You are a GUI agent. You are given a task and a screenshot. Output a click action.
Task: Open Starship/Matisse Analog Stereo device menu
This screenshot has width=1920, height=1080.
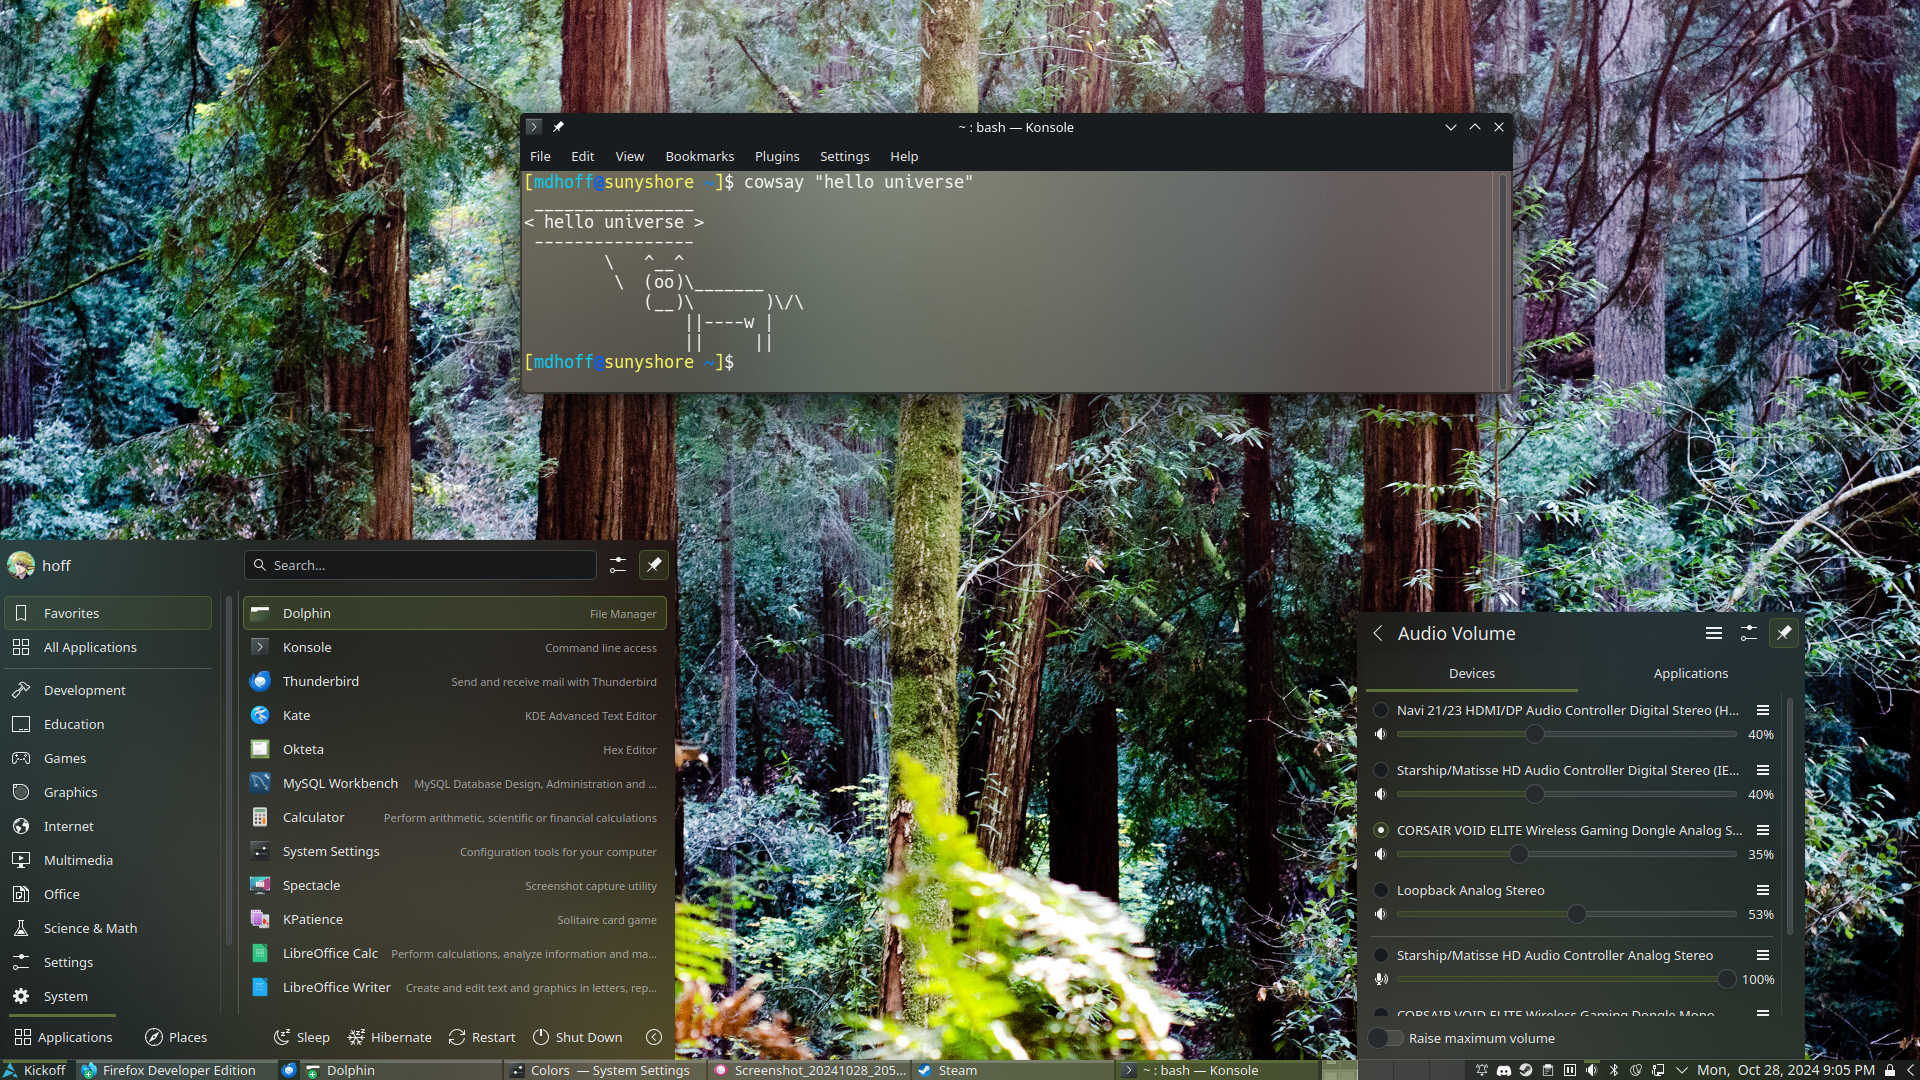1763,955
